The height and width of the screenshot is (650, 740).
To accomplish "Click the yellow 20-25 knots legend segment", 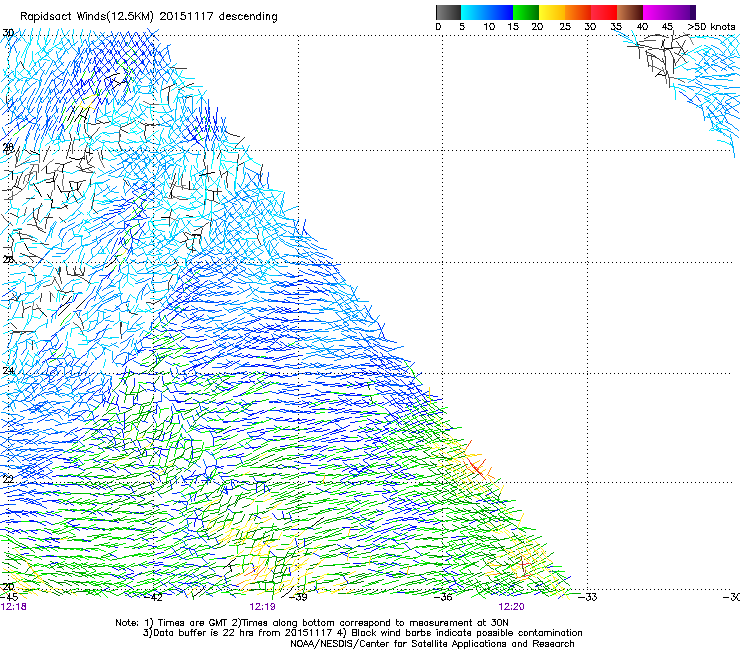I will 552,12.
